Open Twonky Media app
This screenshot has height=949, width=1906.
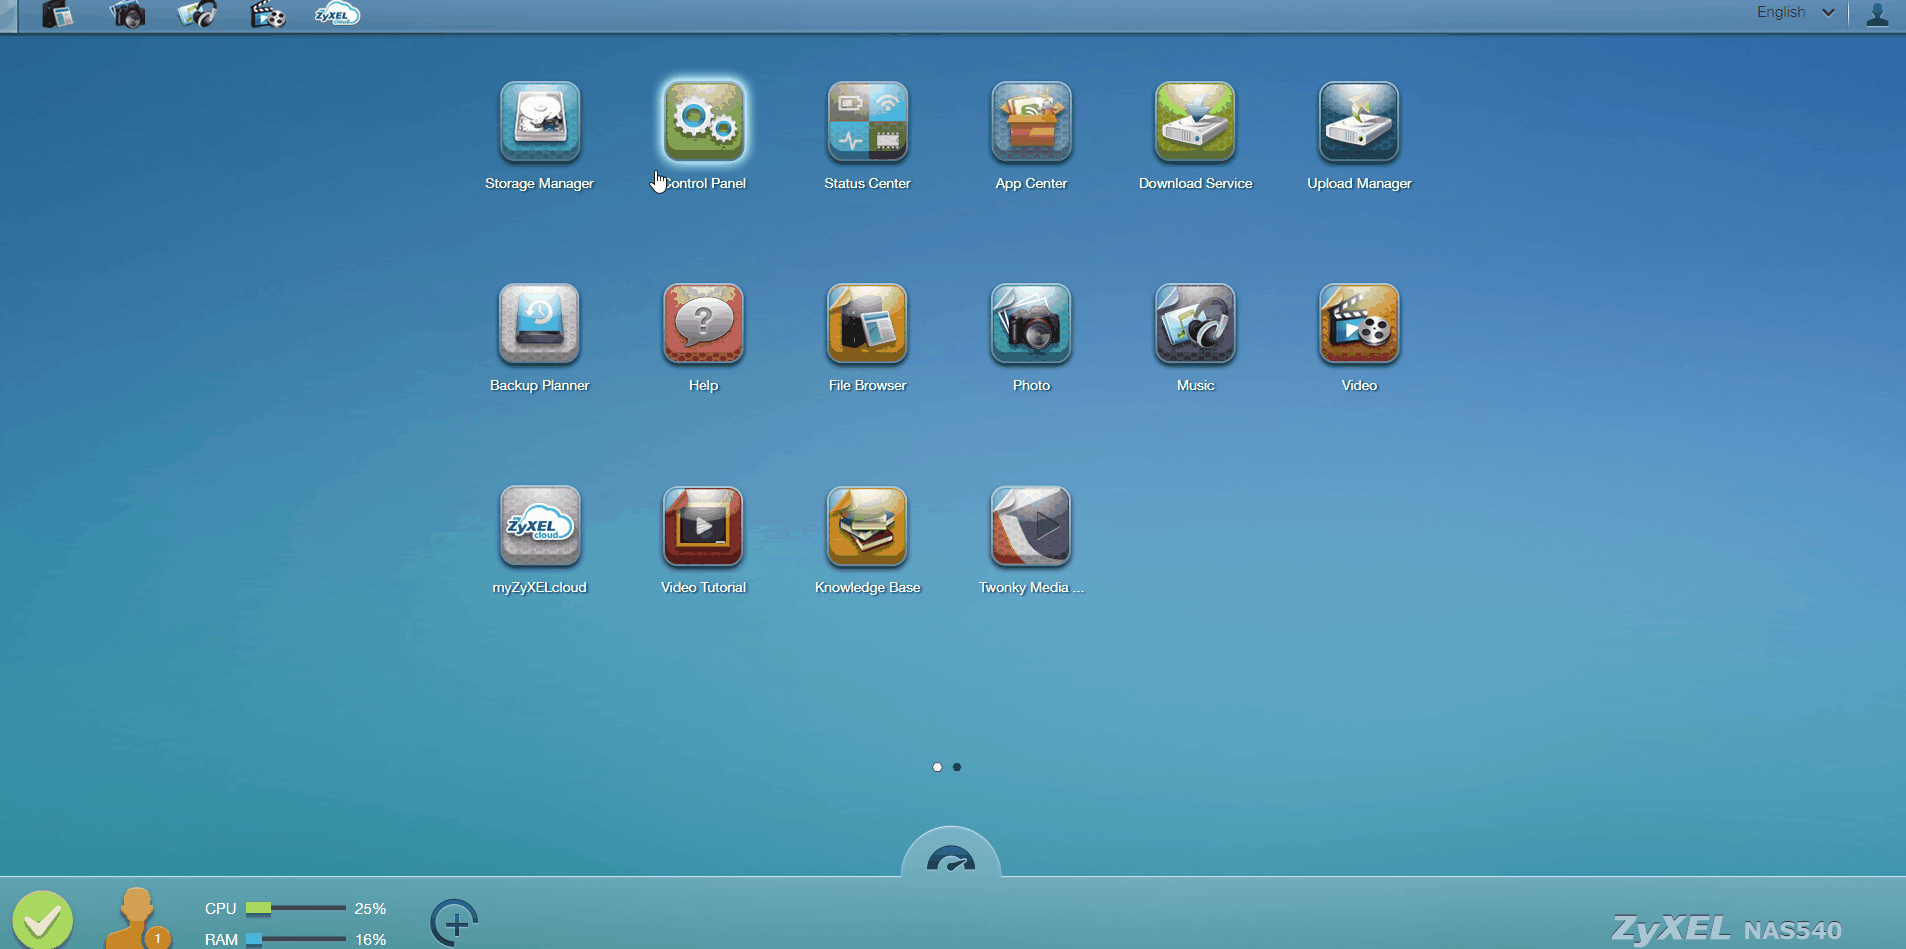click(x=1032, y=525)
